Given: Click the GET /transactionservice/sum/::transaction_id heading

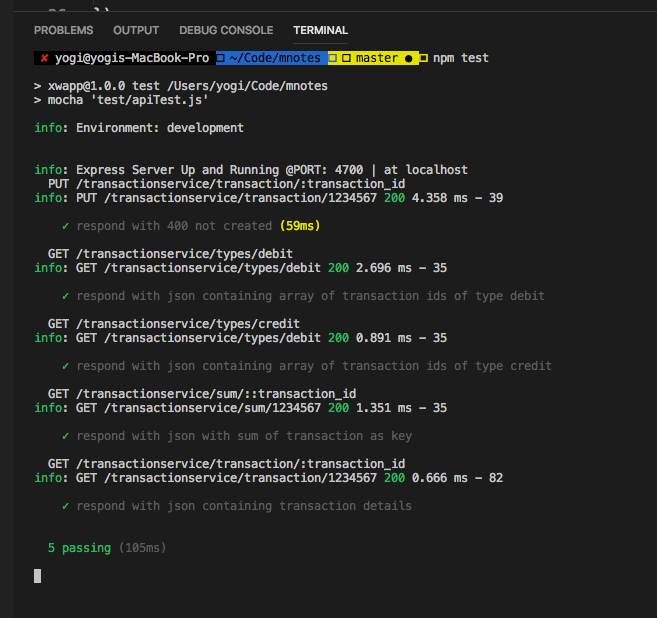Looking at the screenshot, I should coord(202,394).
